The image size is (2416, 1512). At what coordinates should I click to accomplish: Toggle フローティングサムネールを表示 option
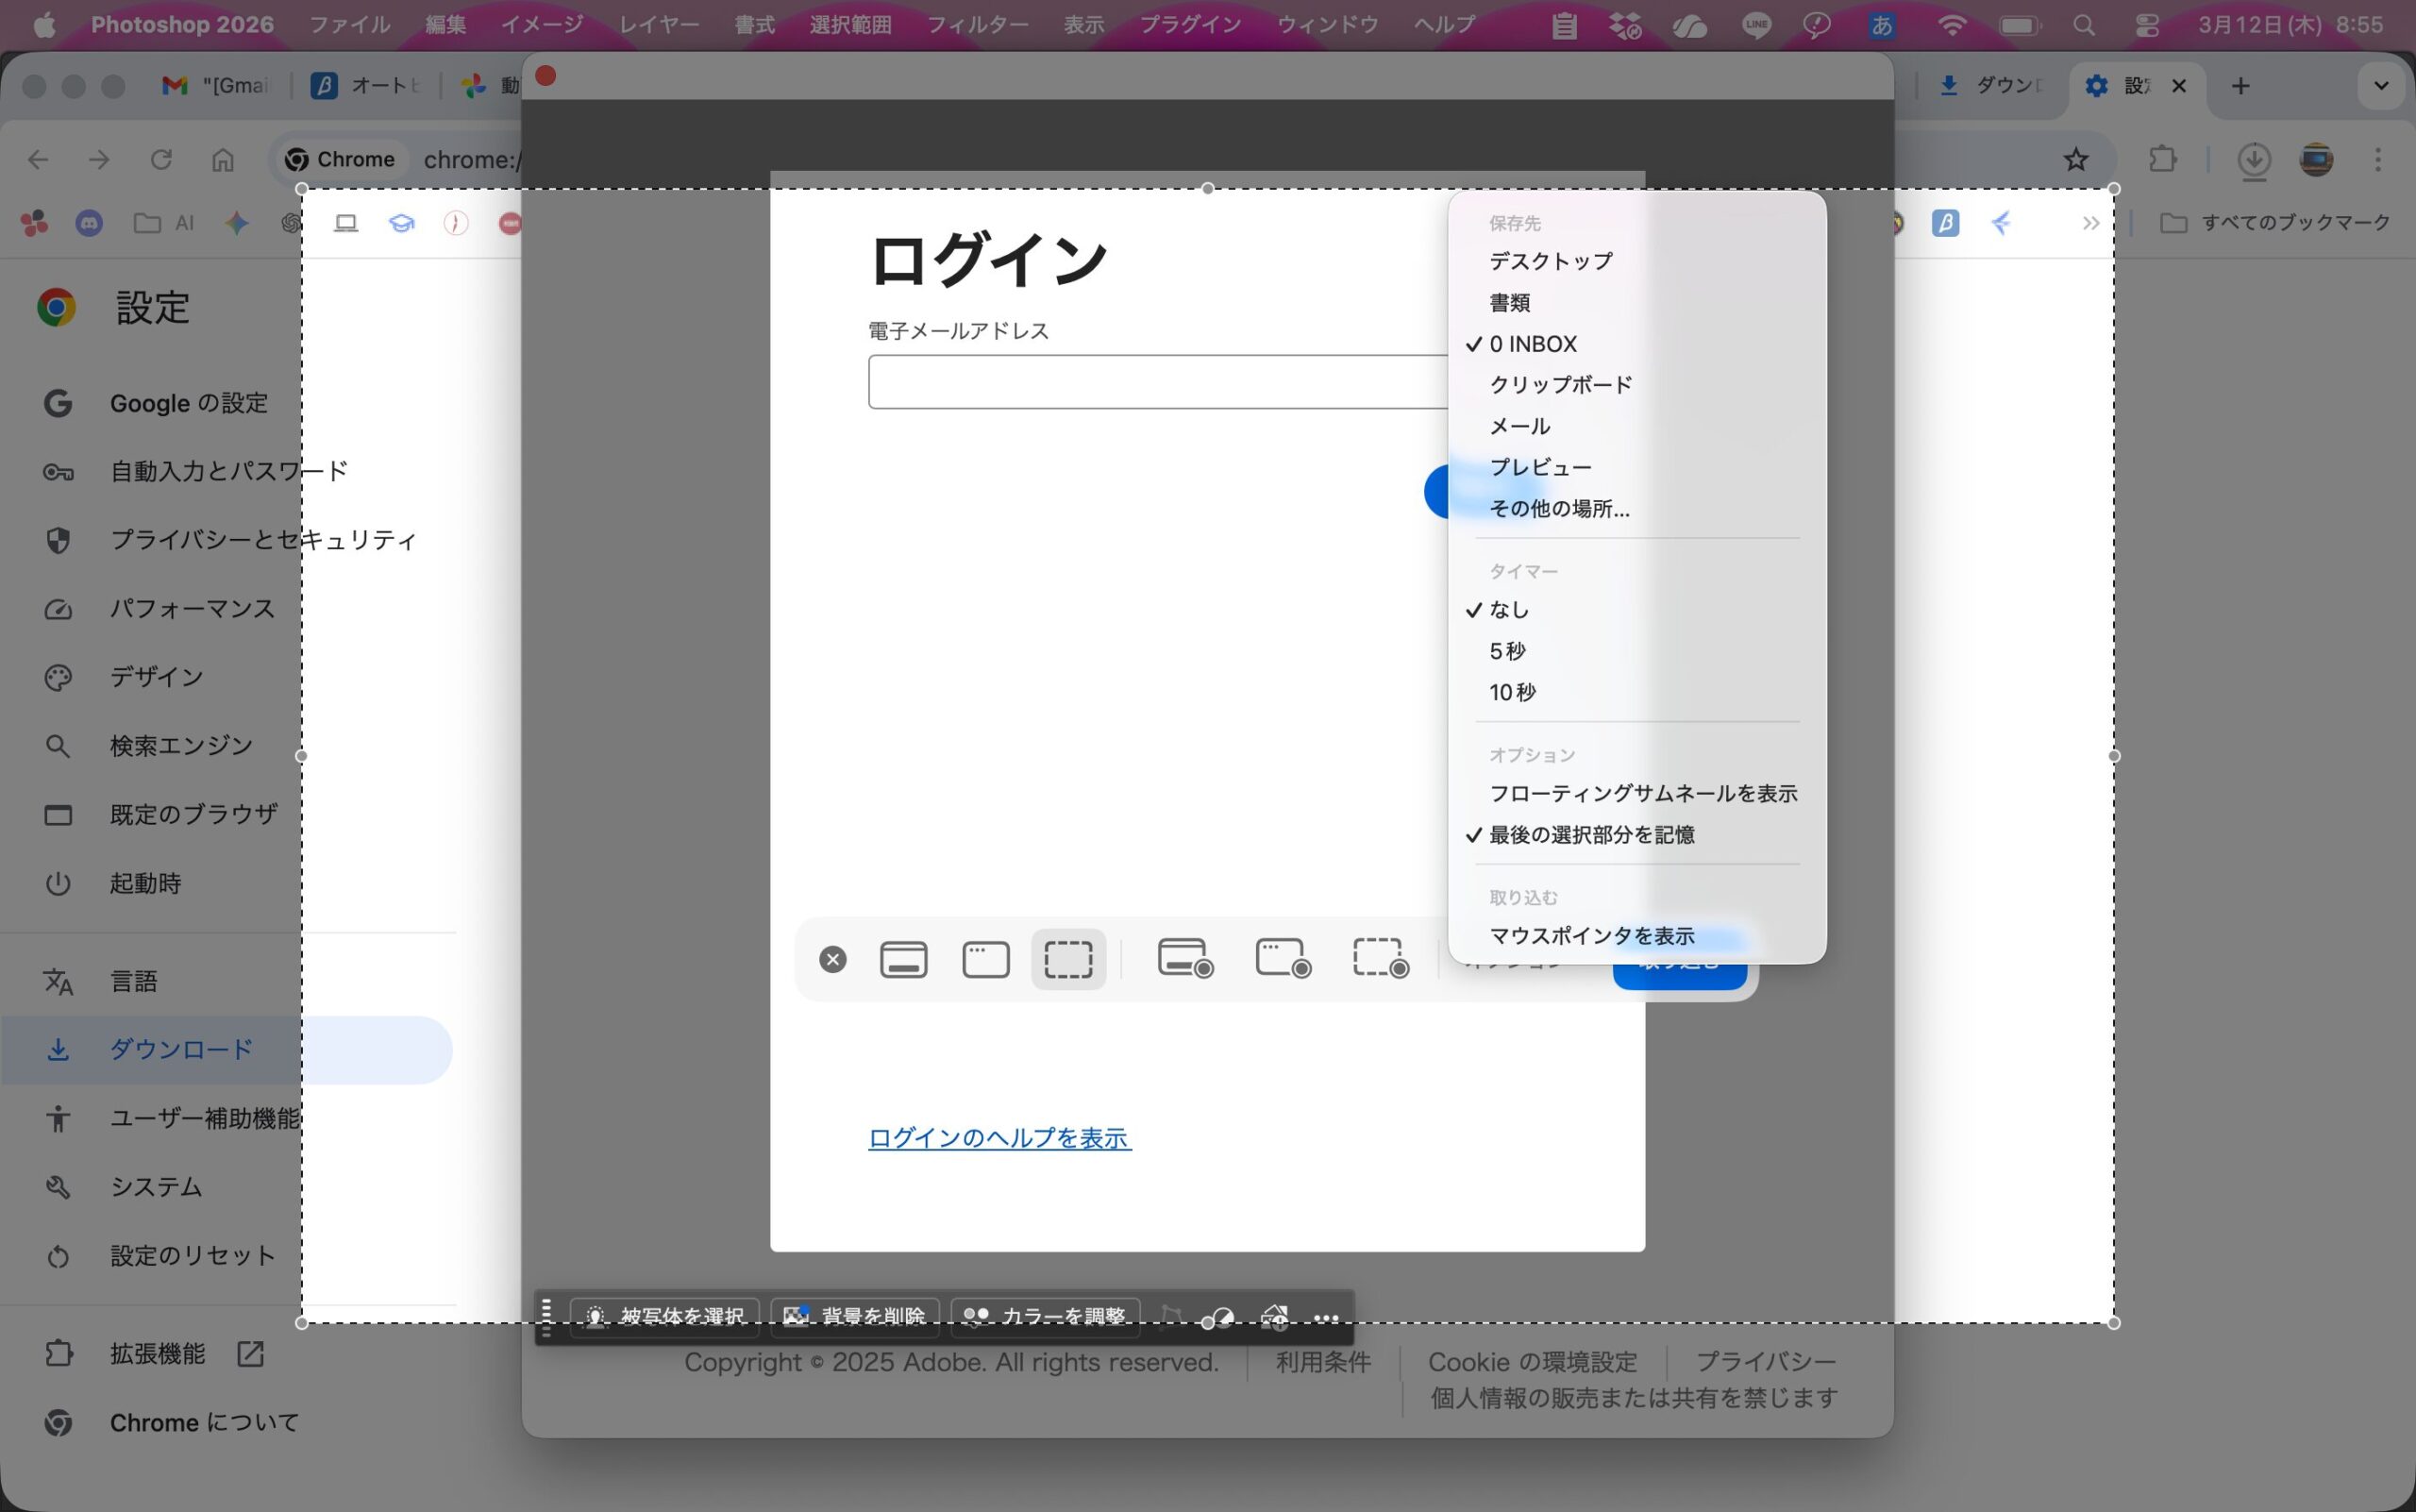coord(1642,793)
